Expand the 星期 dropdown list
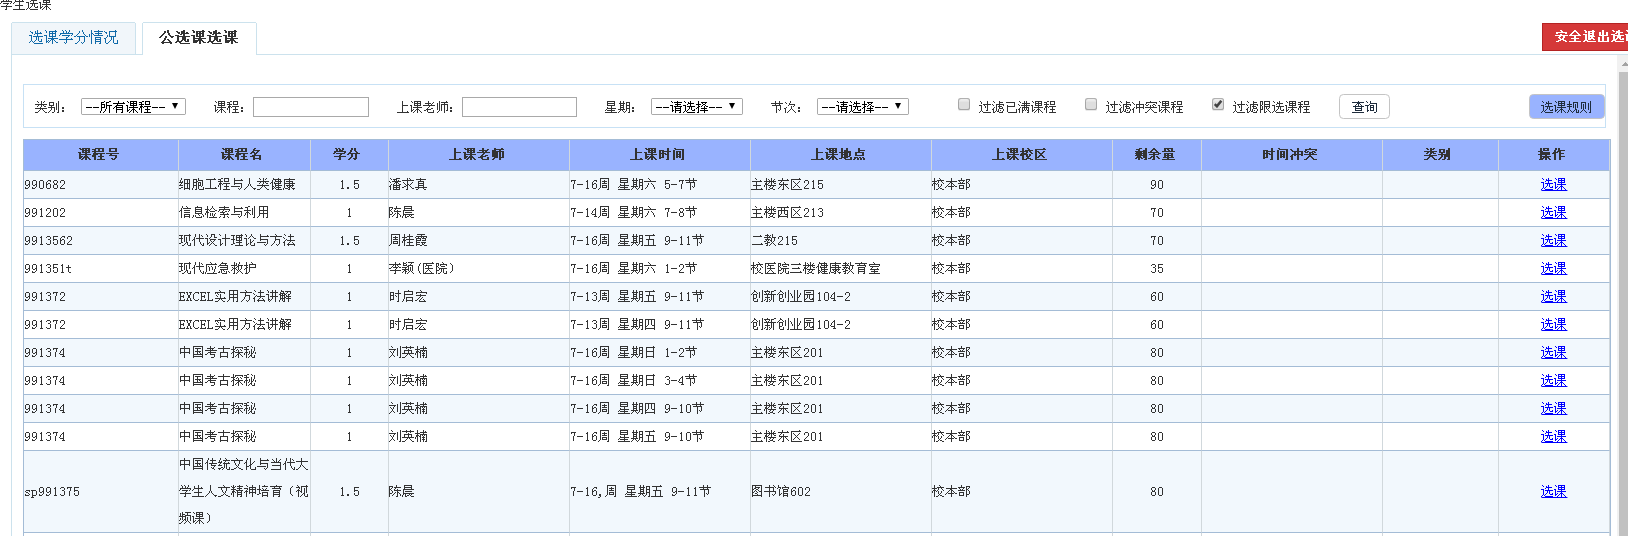1628x536 pixels. [x=696, y=107]
